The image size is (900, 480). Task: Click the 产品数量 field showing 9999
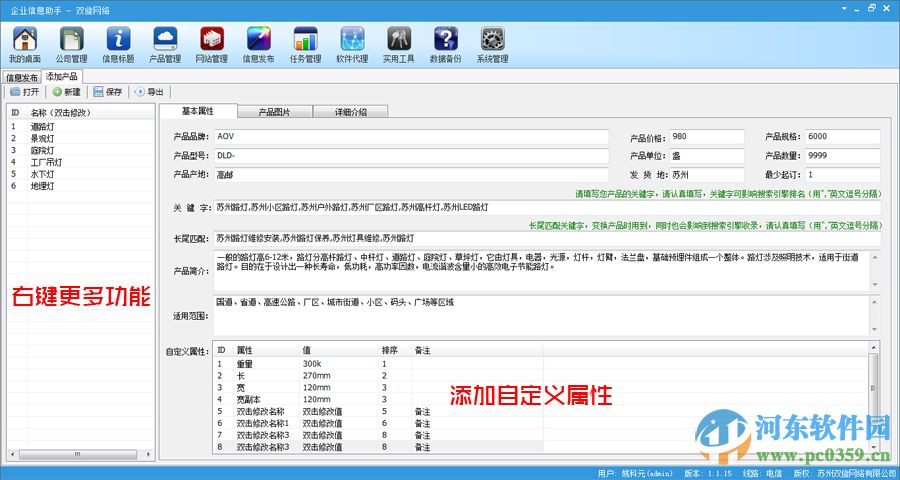843,156
